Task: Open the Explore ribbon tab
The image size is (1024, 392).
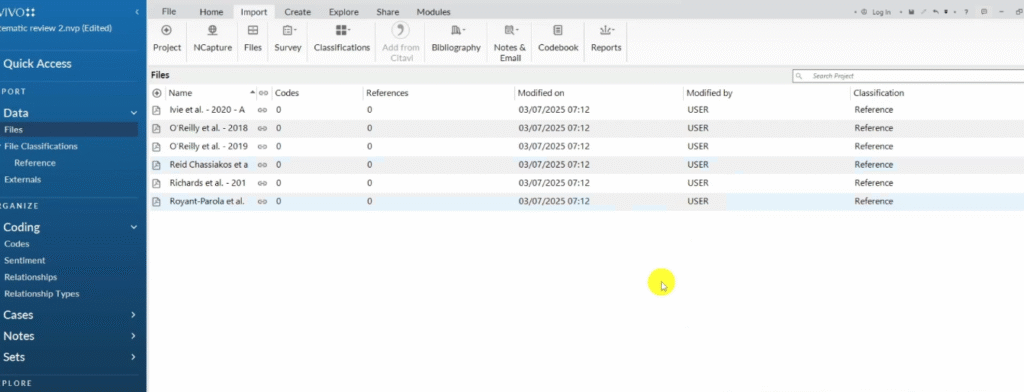Action: point(344,12)
